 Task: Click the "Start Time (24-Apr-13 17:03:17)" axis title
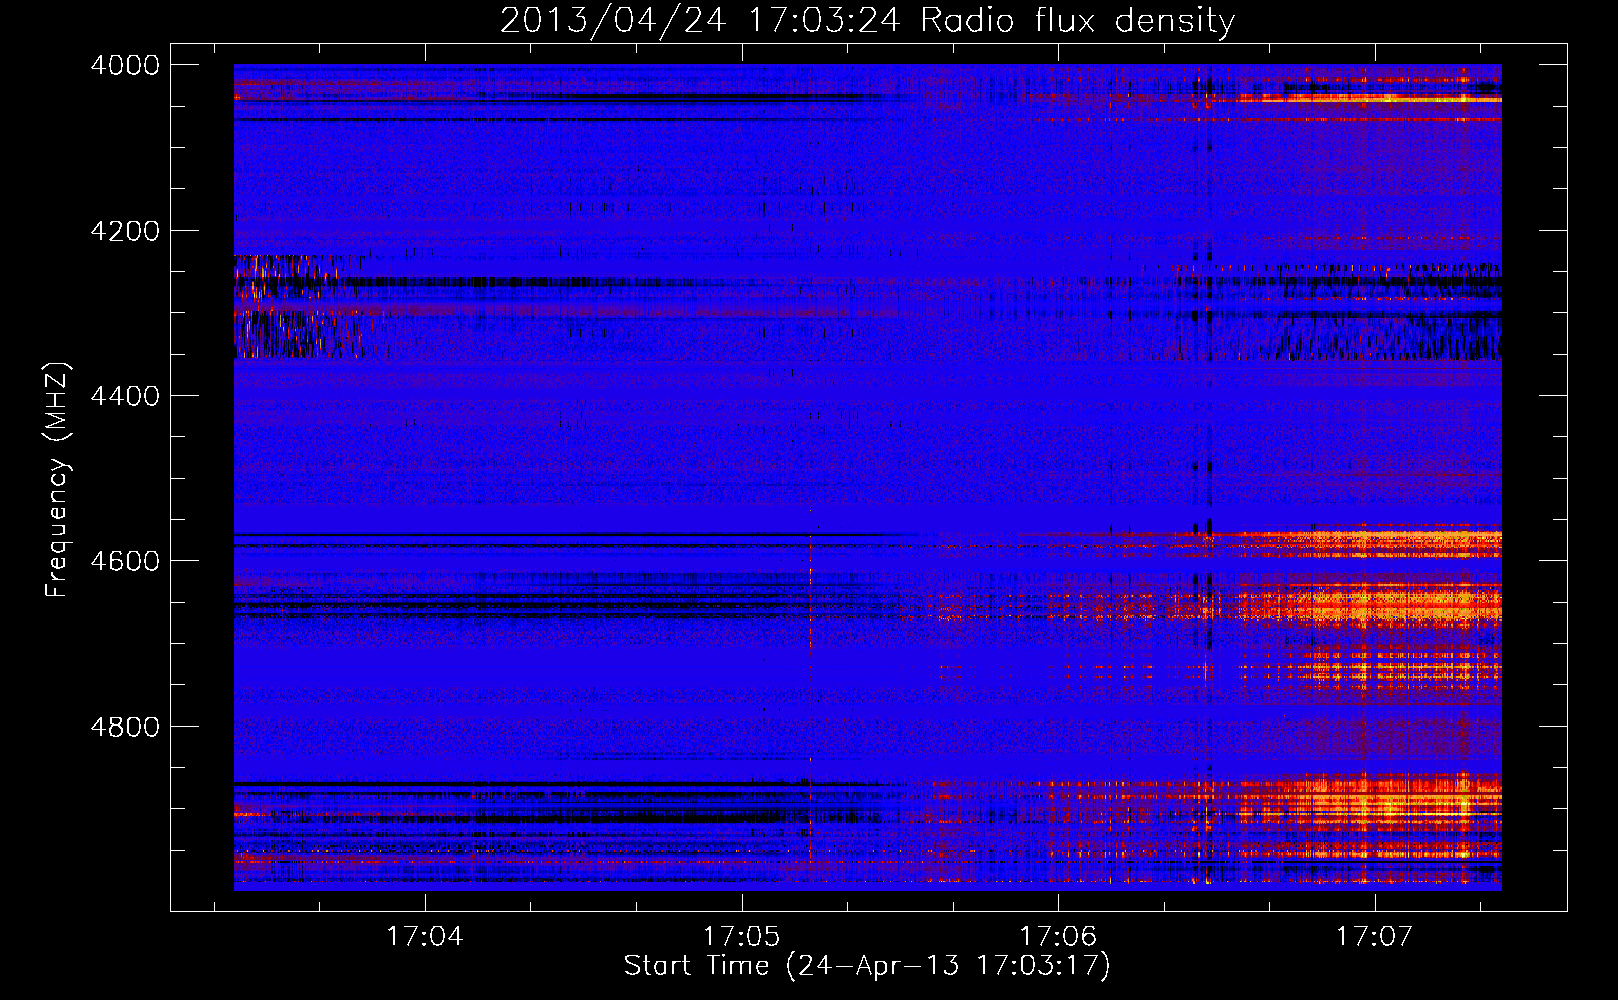(x=867, y=966)
